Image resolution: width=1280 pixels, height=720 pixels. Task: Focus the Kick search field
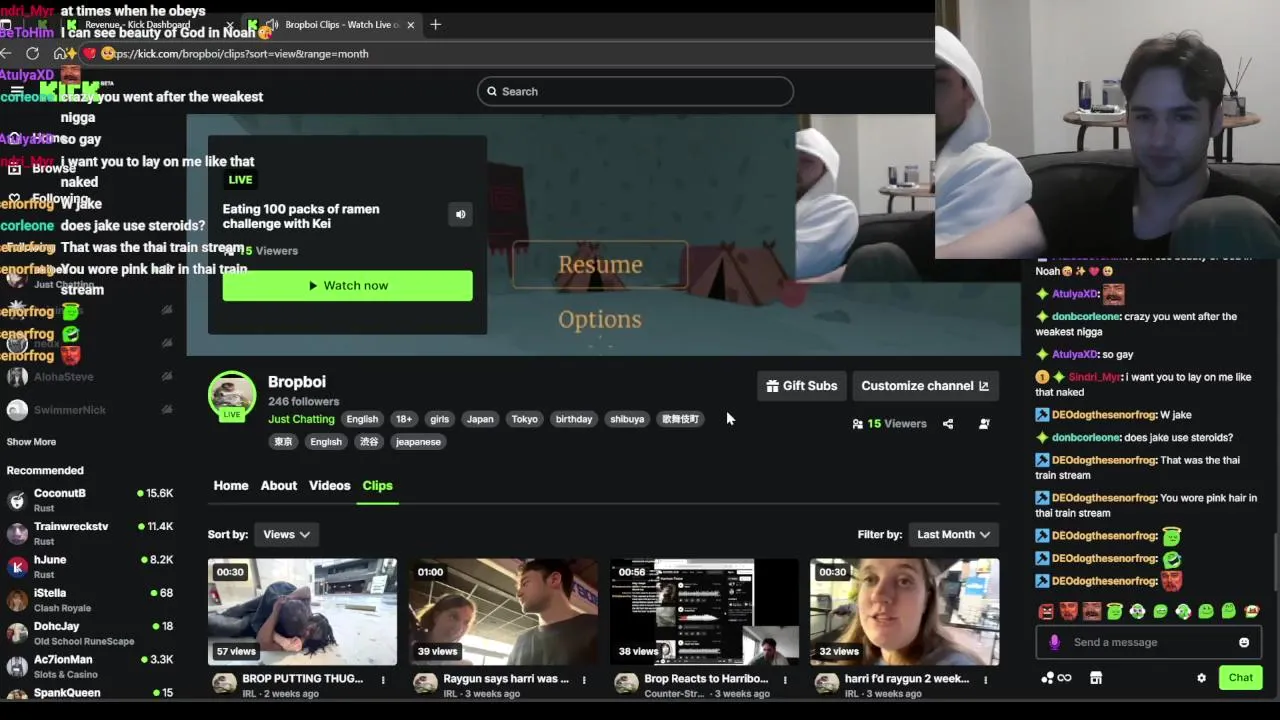coord(635,91)
